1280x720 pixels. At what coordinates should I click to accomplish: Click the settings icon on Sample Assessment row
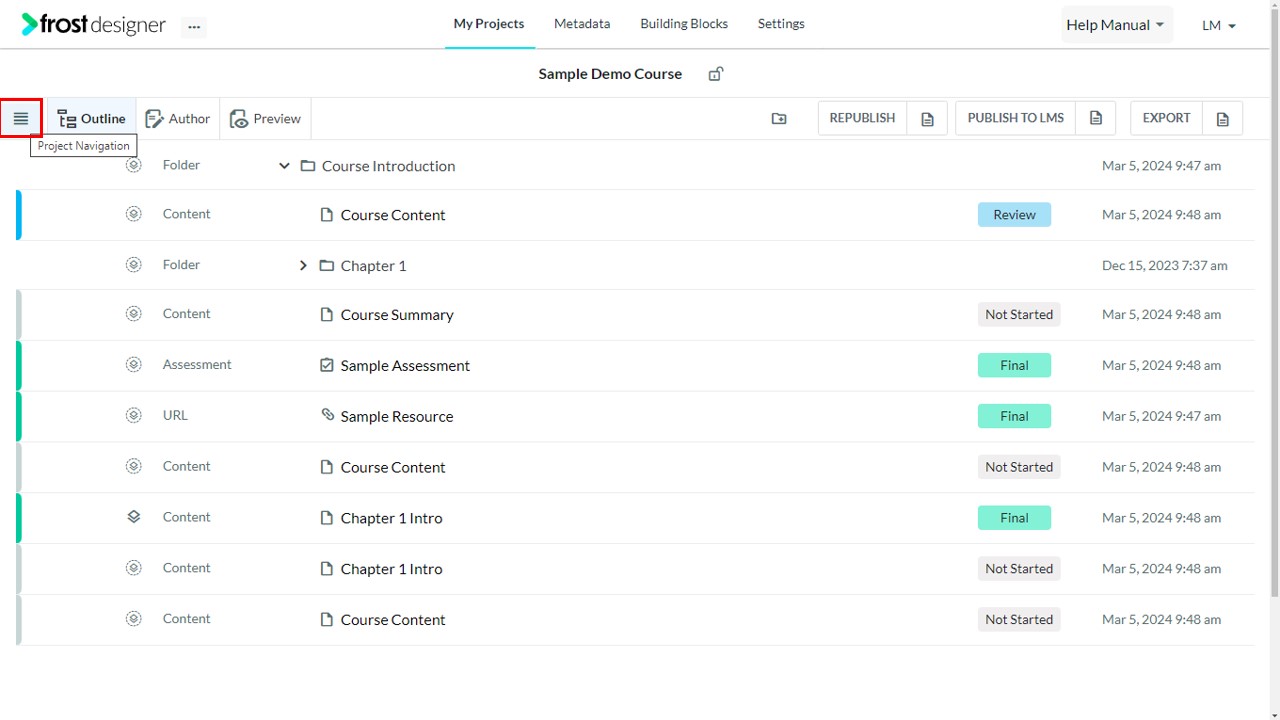pyautogui.click(x=134, y=365)
